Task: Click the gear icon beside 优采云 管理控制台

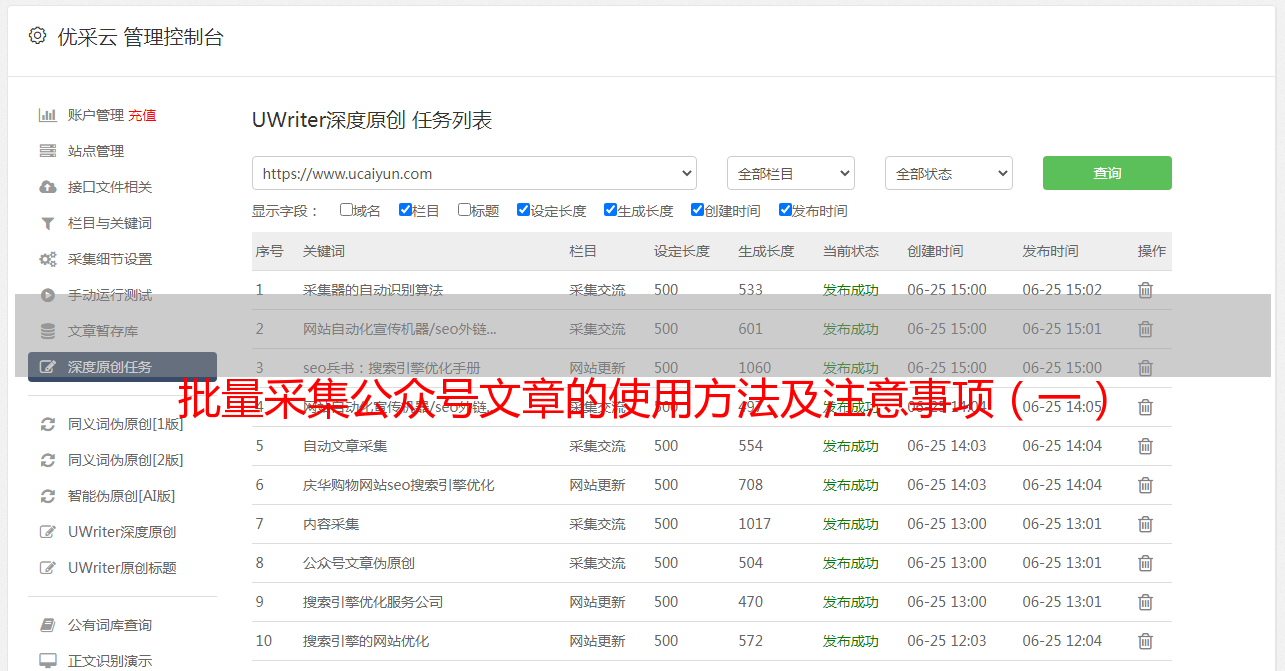Action: [x=37, y=36]
